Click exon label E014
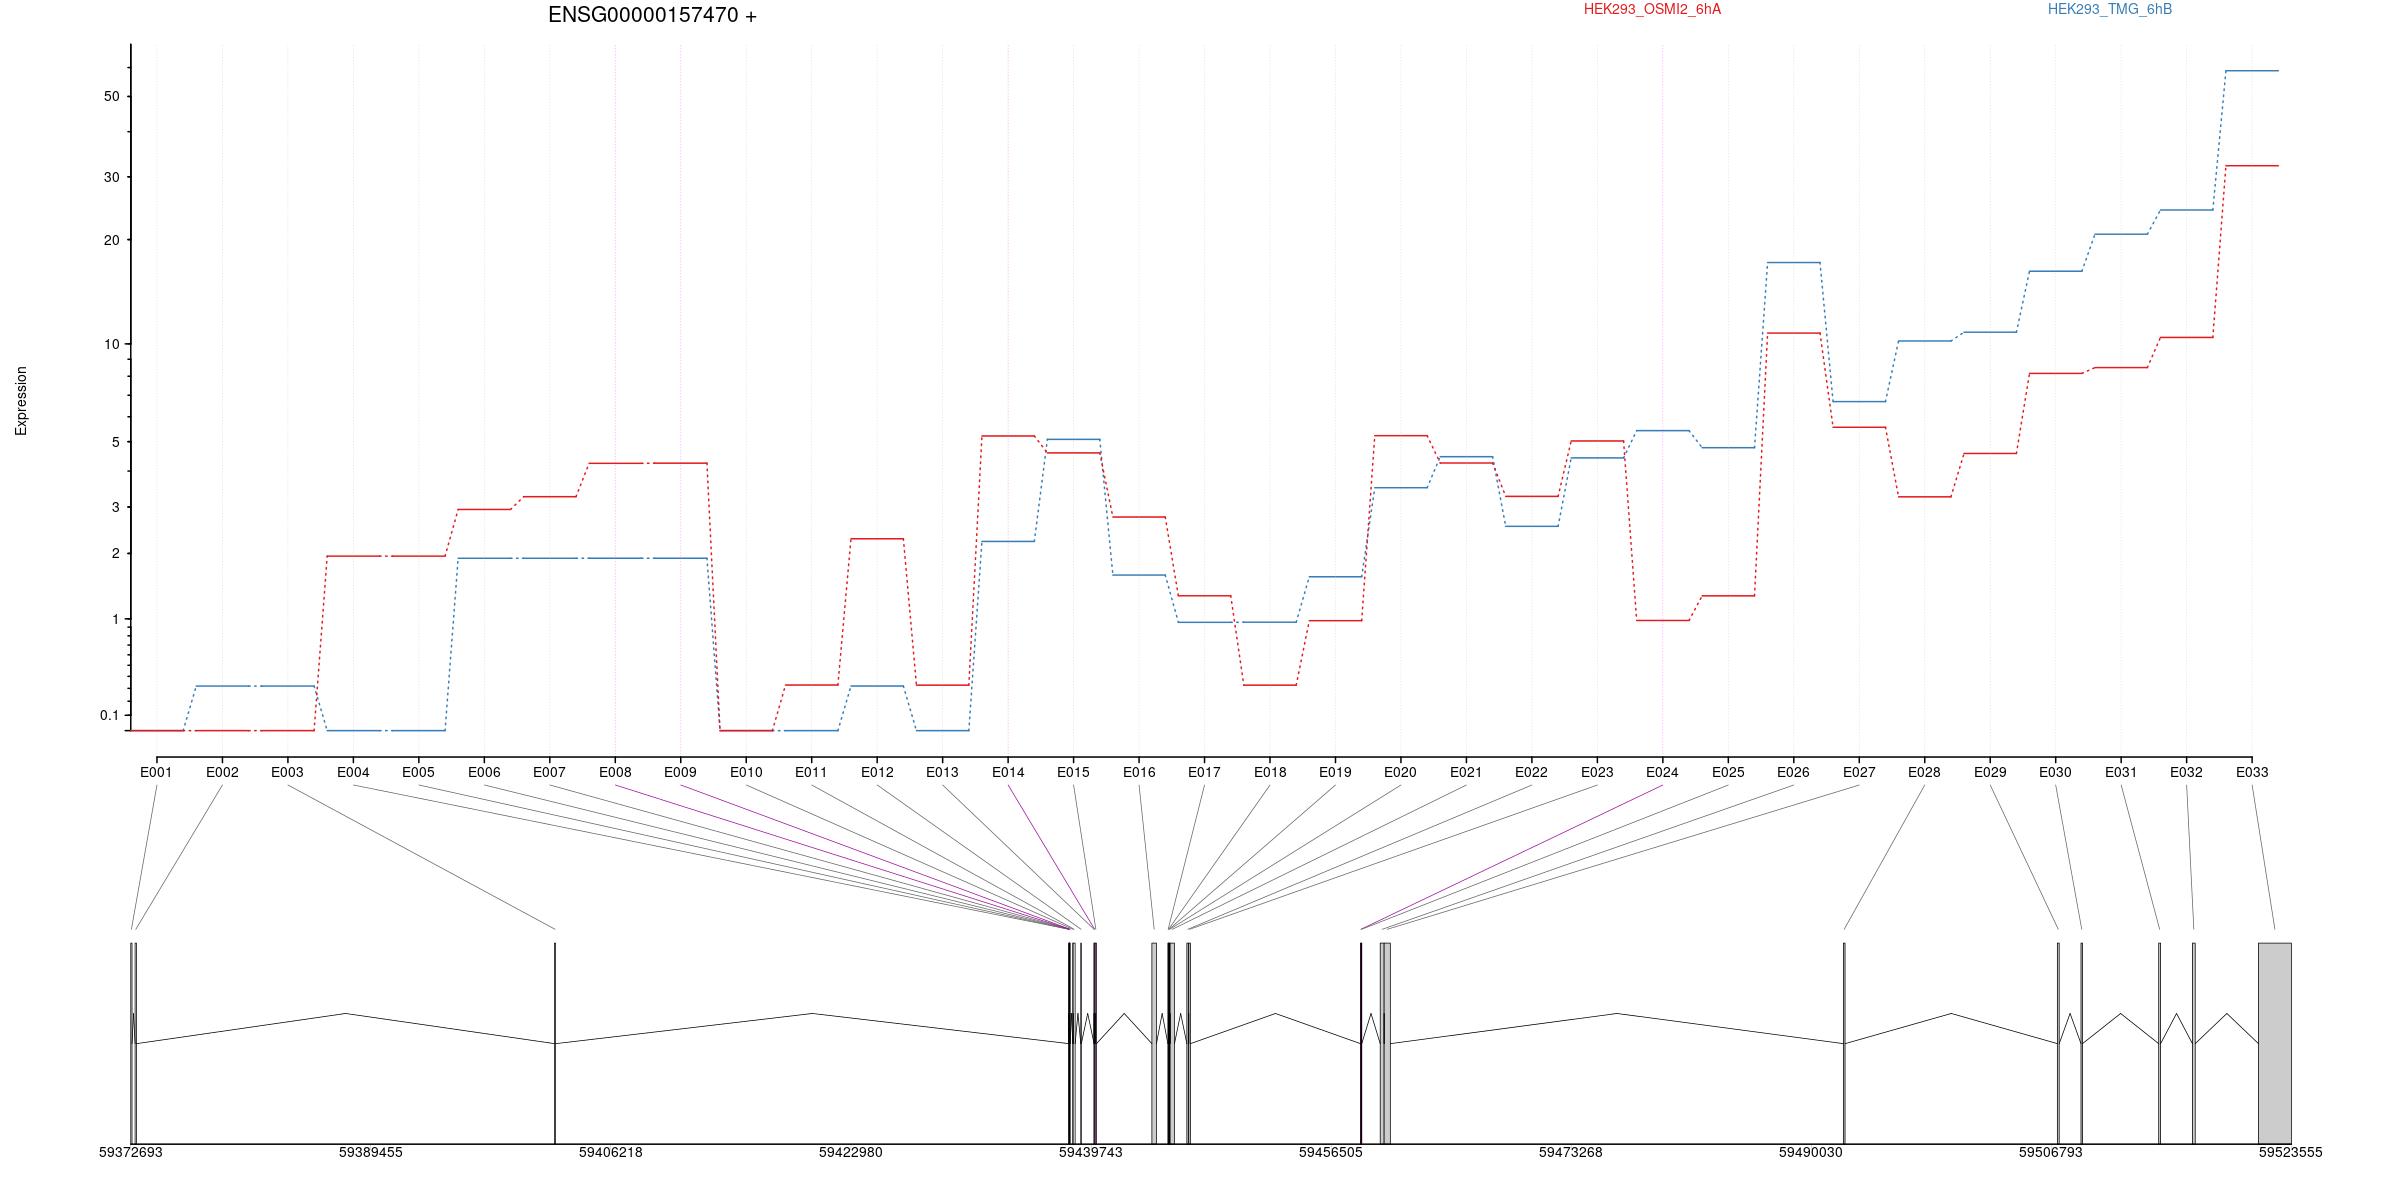Viewport: 2400px width, 1200px height. [x=1008, y=772]
